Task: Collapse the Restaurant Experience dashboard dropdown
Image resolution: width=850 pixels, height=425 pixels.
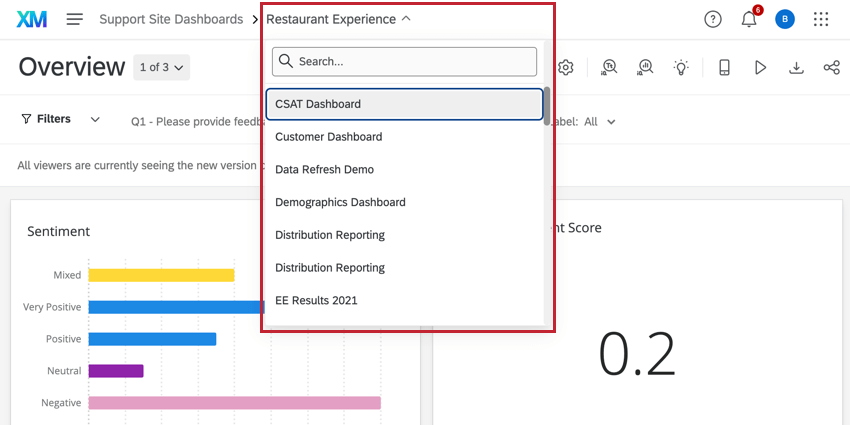Action: coord(406,20)
